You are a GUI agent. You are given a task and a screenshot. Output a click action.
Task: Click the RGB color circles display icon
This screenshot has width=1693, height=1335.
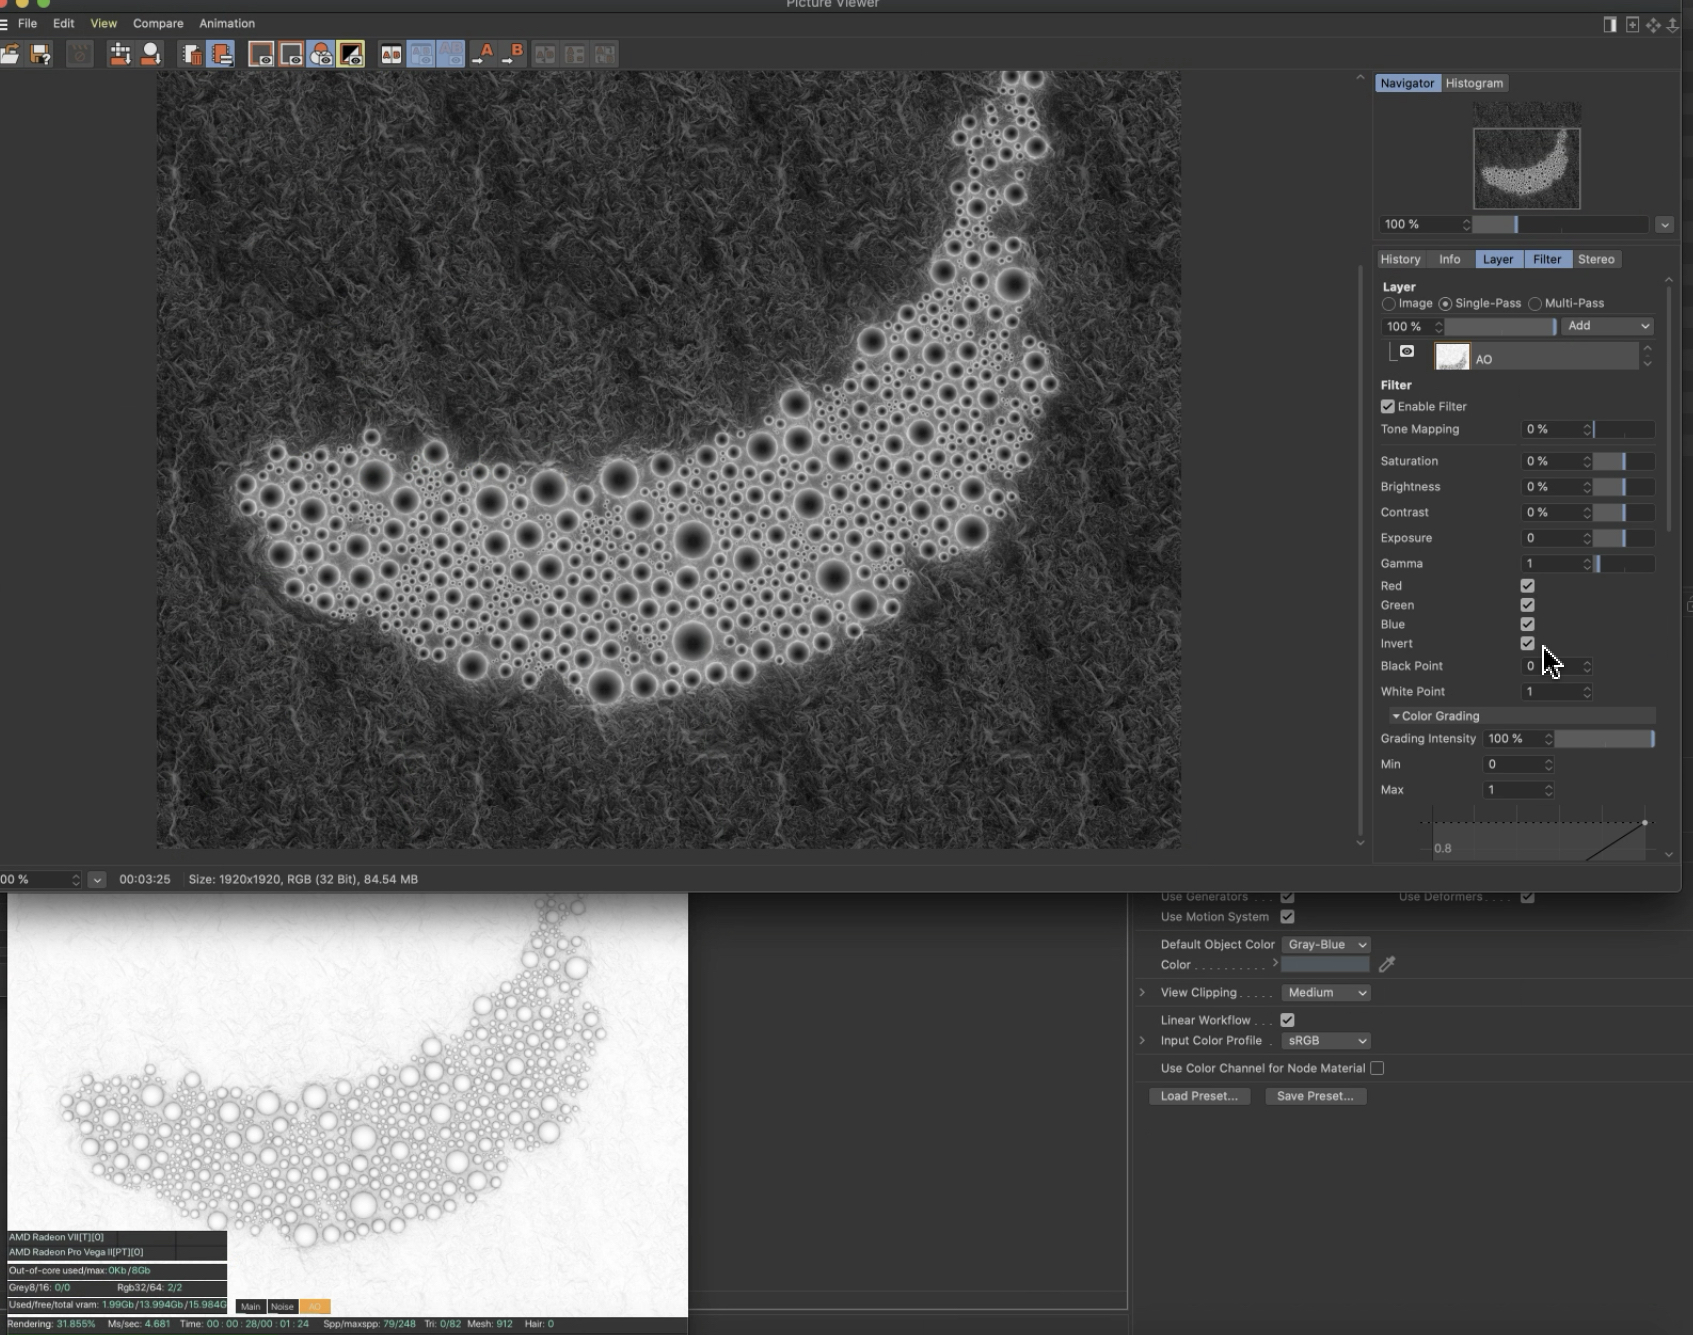pos(321,54)
